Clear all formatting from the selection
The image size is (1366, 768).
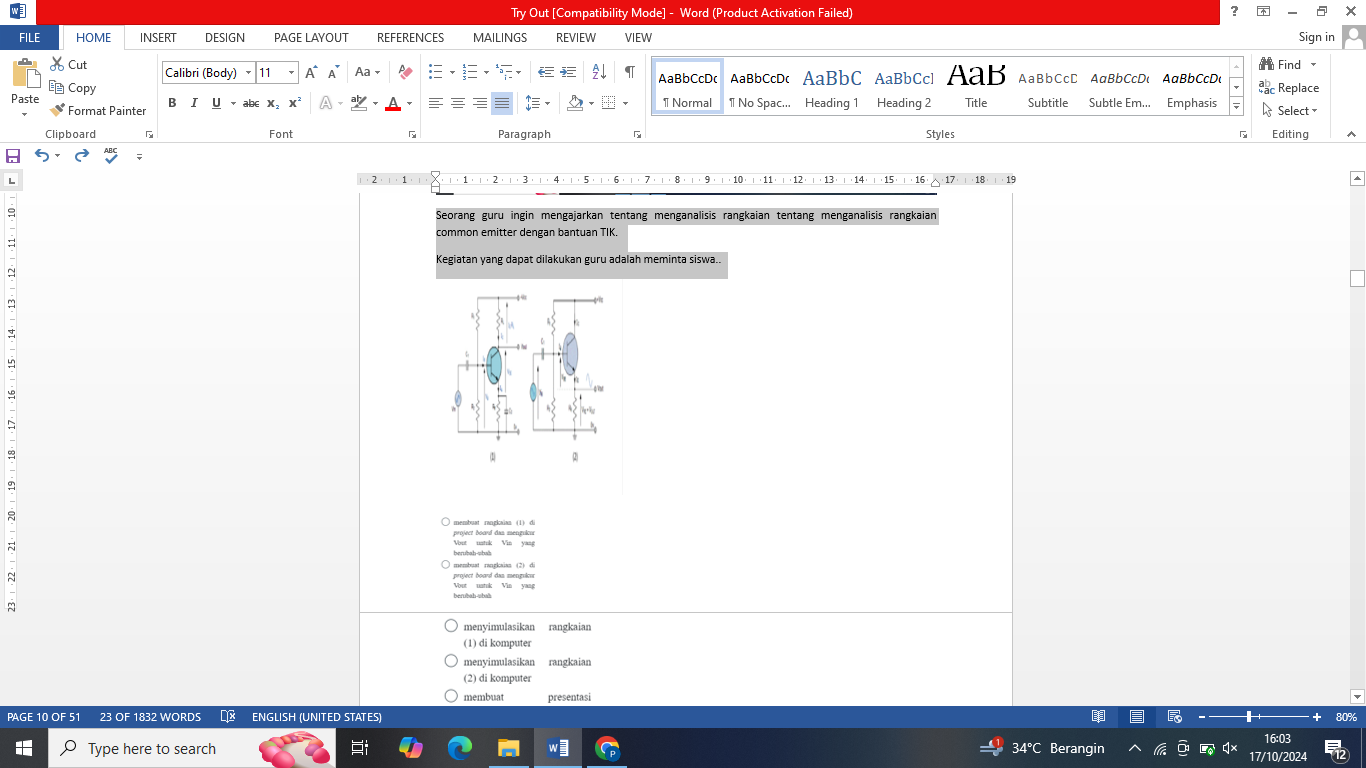coord(405,72)
